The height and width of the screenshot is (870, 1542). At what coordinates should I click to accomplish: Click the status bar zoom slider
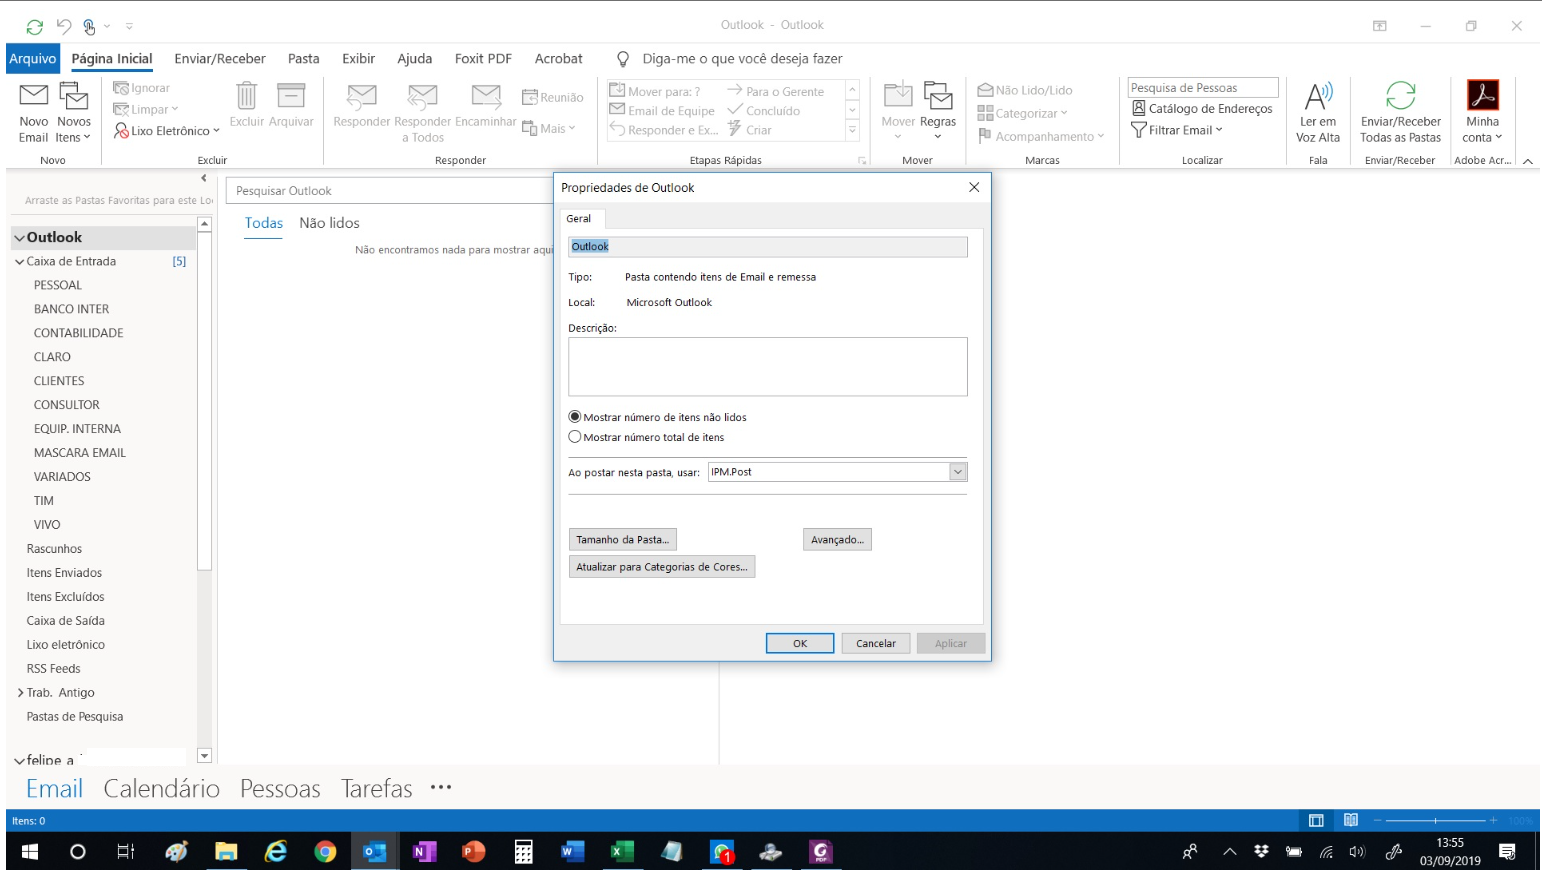pyautogui.click(x=1435, y=821)
